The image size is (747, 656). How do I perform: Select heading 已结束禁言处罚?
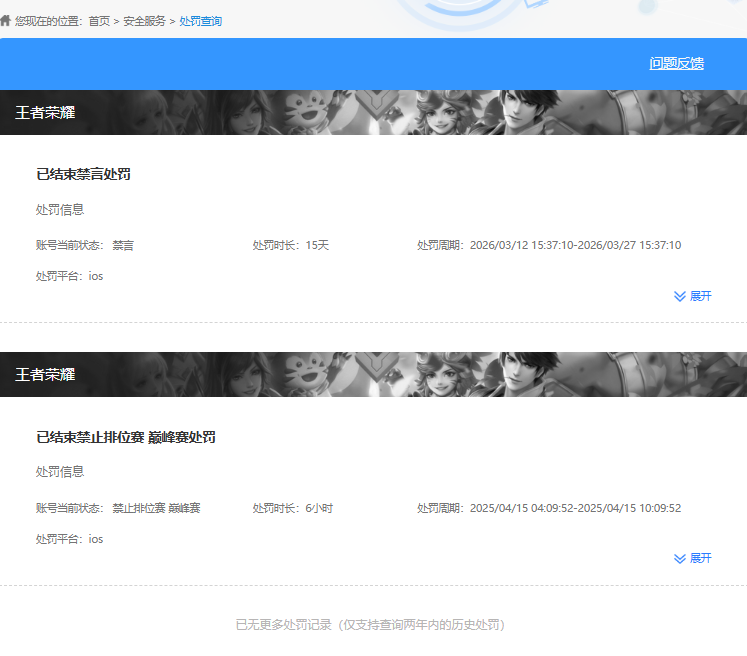click(83, 174)
